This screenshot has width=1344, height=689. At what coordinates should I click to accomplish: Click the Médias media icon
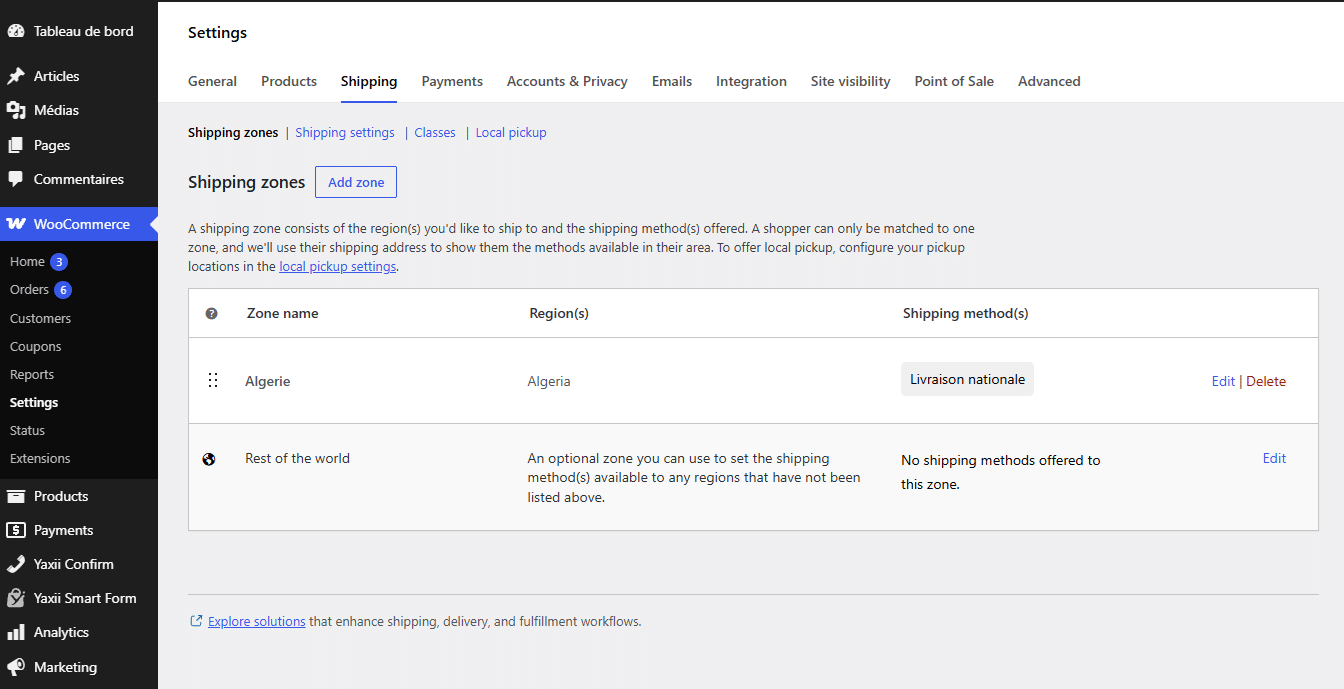click(15, 110)
